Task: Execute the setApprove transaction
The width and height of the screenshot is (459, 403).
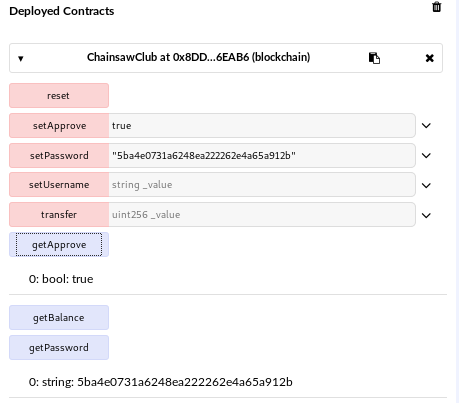Action: click(x=59, y=126)
